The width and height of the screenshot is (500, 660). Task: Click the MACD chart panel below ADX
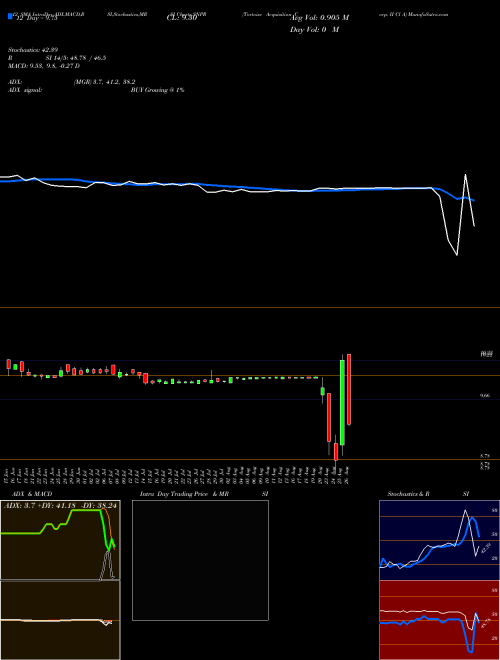coord(60,620)
